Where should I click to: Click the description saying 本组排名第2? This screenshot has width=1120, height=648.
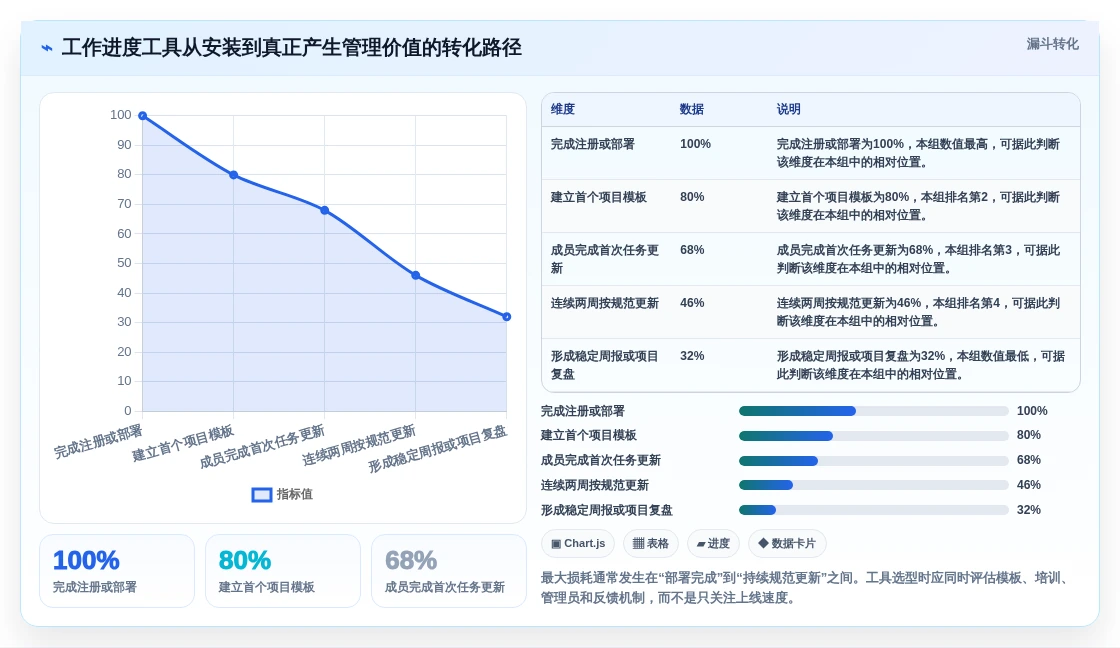pyautogui.click(x=919, y=206)
